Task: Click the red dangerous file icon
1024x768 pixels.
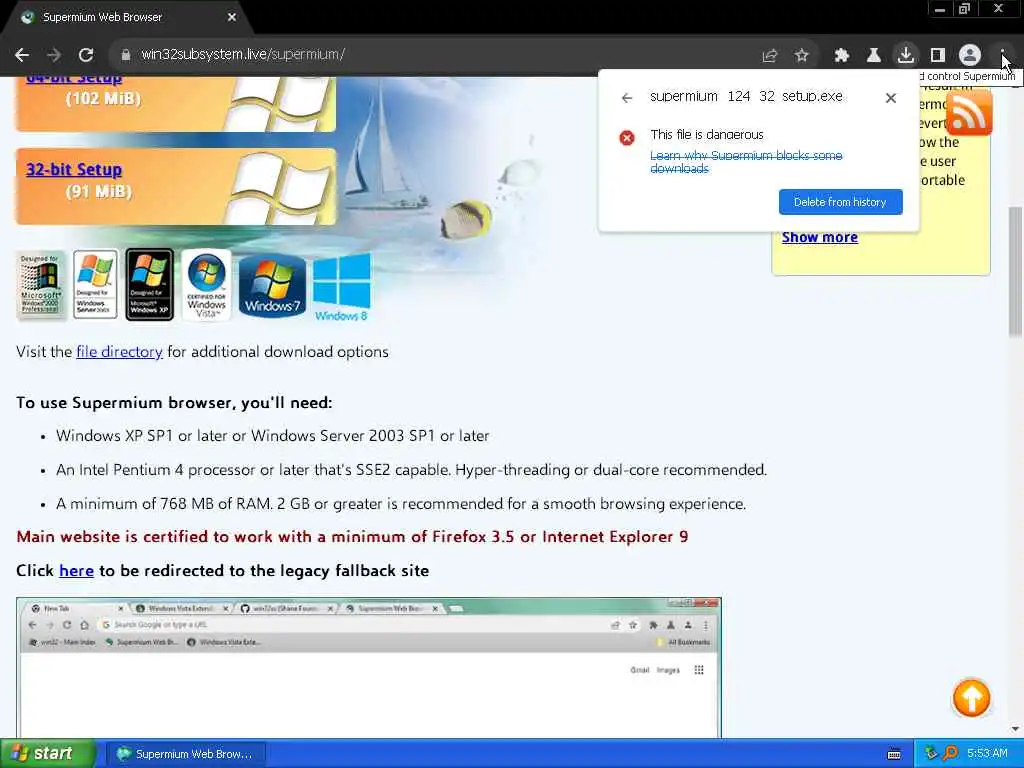Action: click(627, 138)
